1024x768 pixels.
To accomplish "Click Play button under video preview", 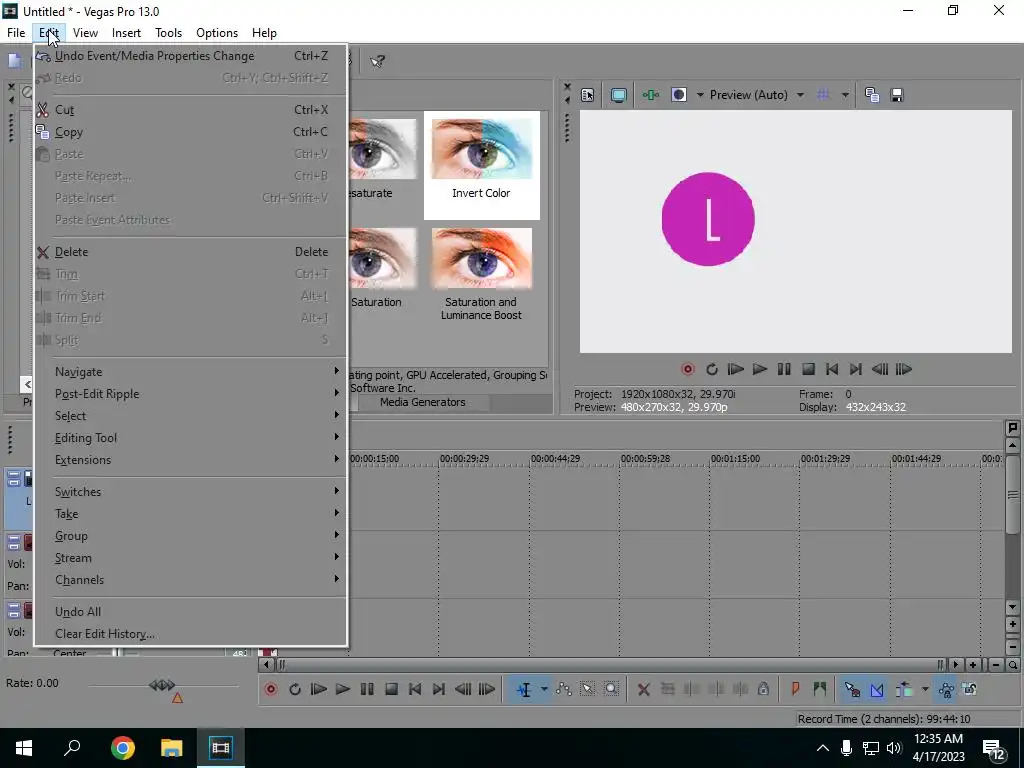I will [760, 369].
